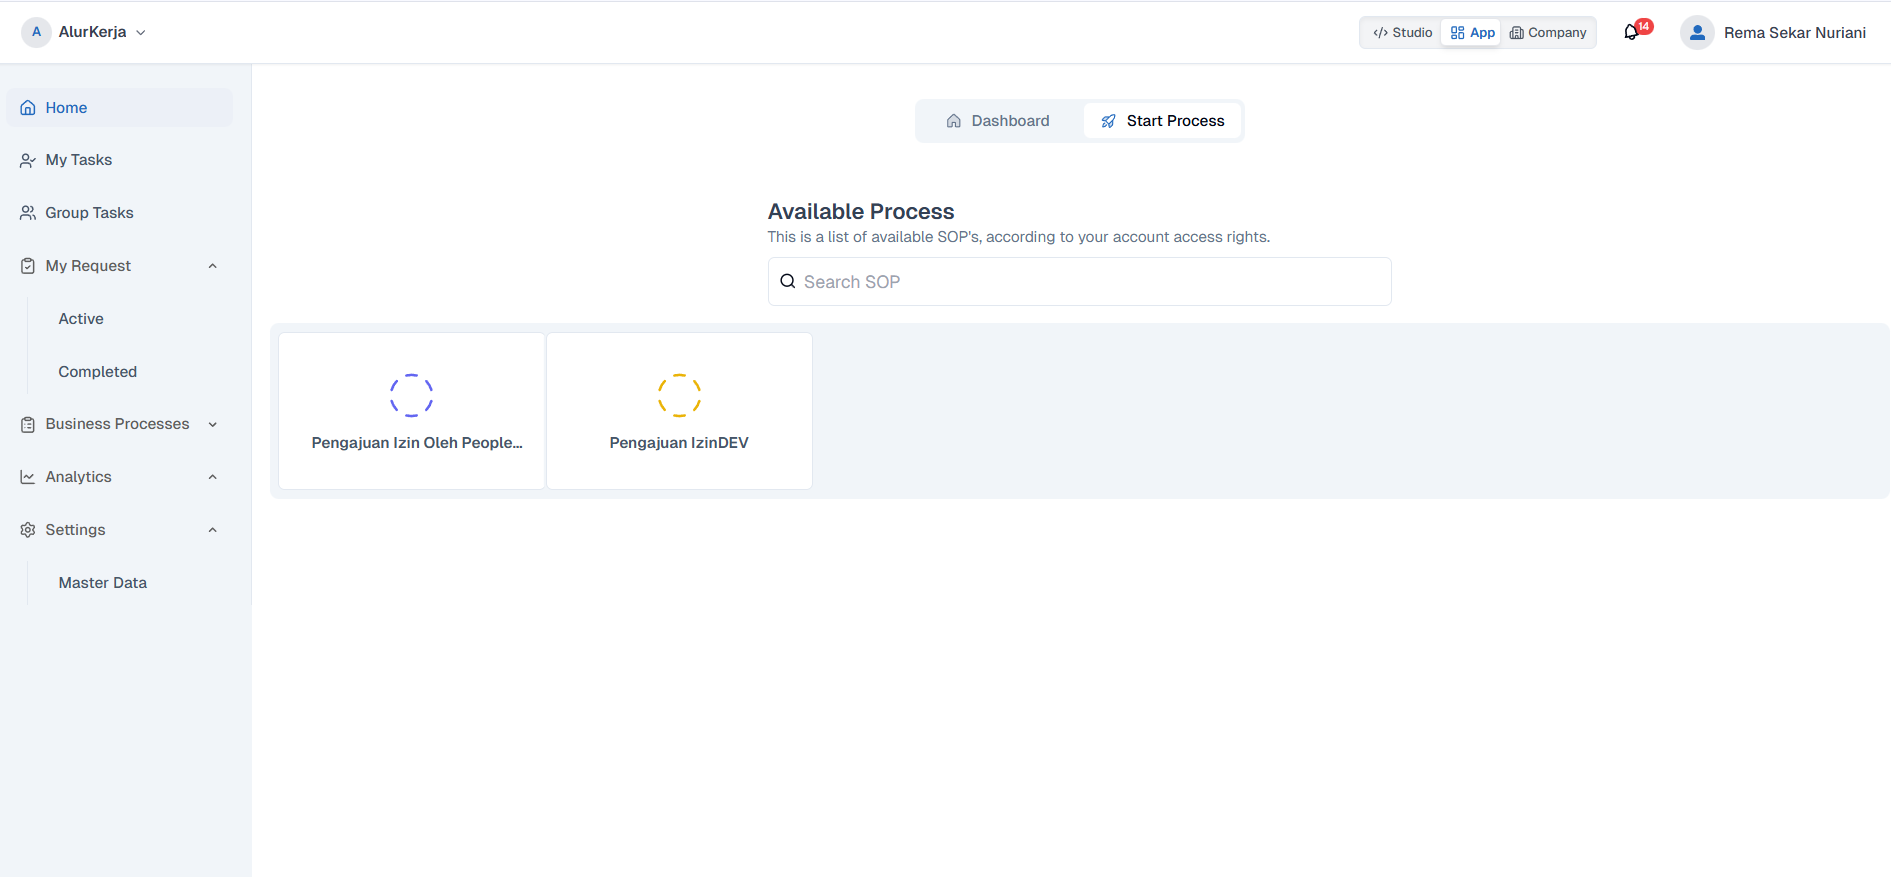The width and height of the screenshot is (1891, 877).
Task: Collapse the My Request section chevron
Action: [x=213, y=266]
